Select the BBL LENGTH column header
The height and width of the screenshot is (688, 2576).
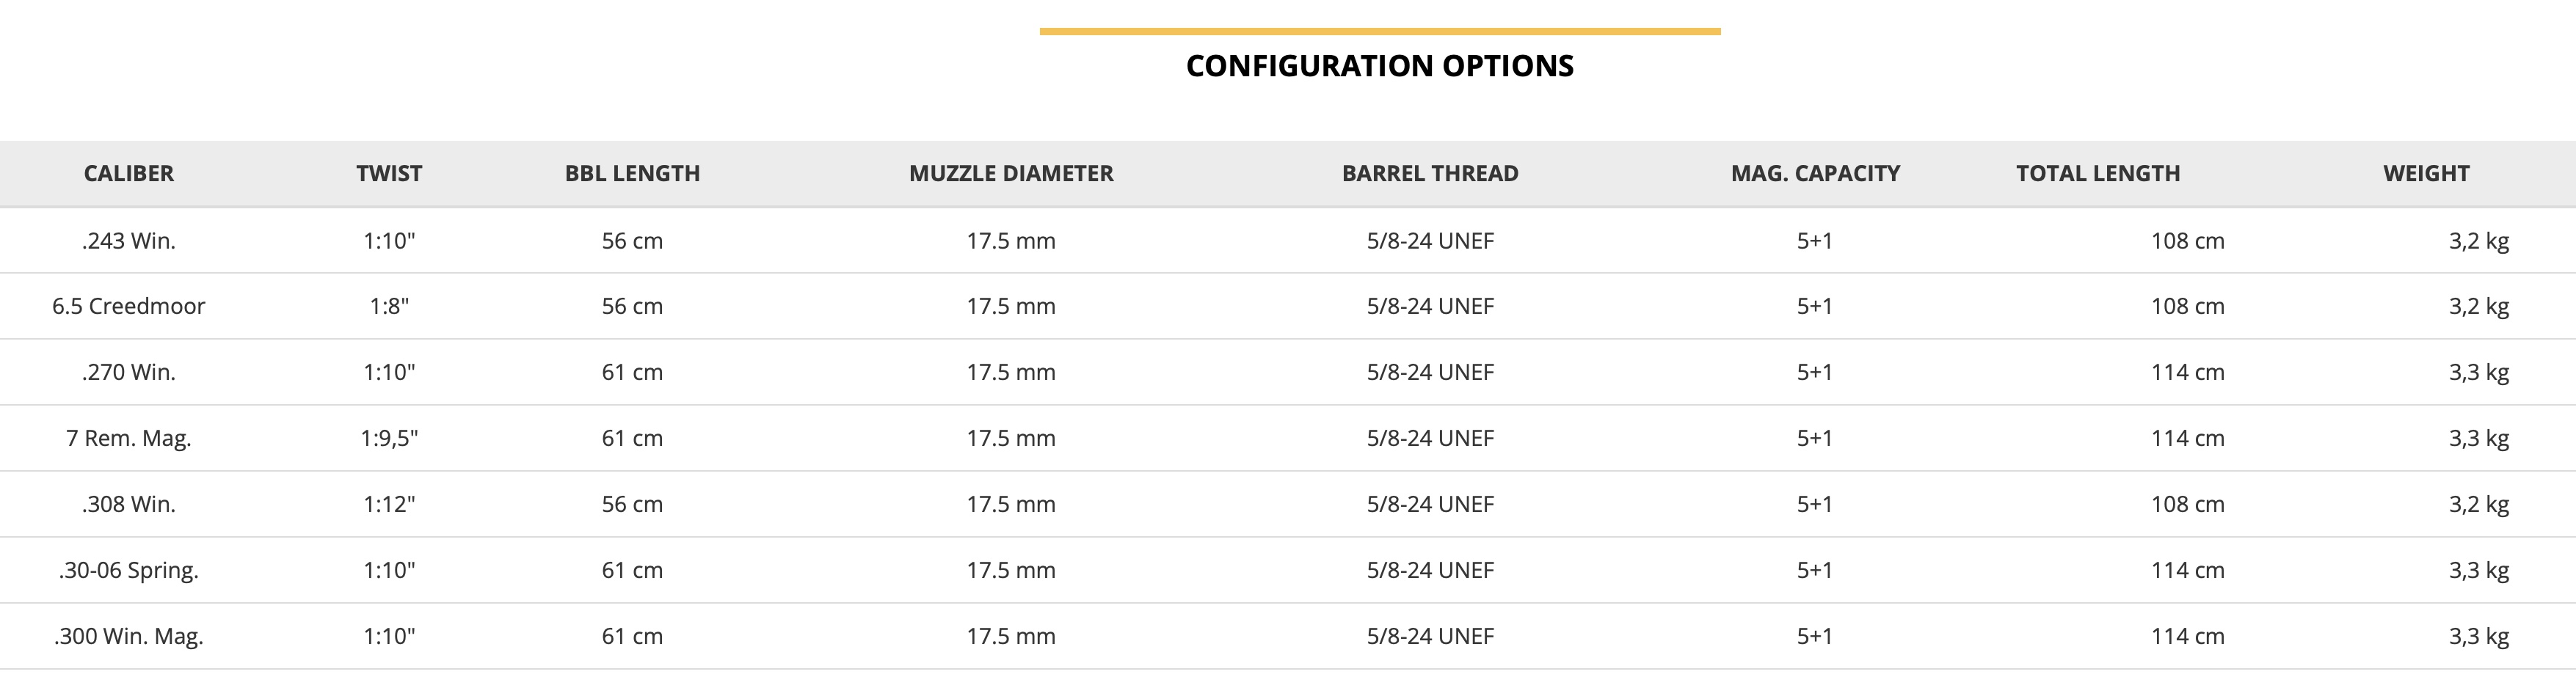(632, 174)
